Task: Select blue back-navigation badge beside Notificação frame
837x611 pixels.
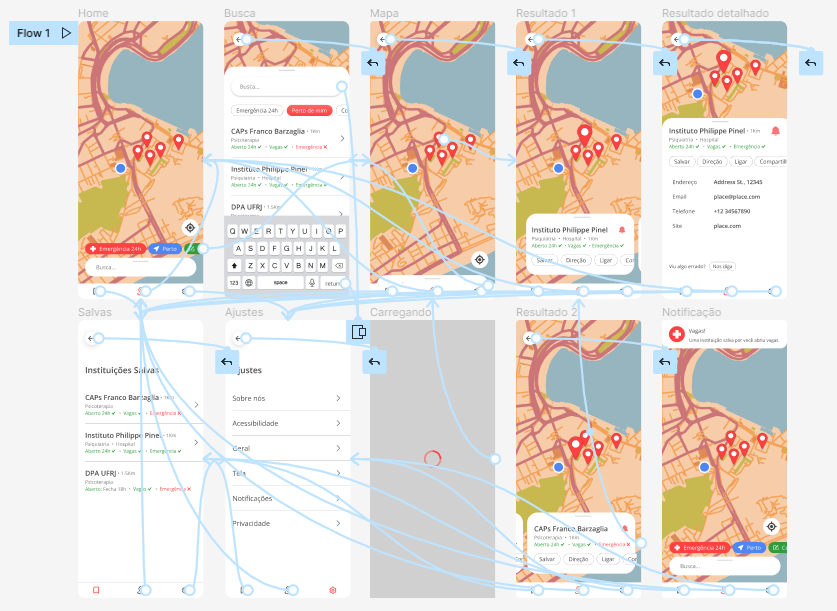Action: click(x=665, y=362)
